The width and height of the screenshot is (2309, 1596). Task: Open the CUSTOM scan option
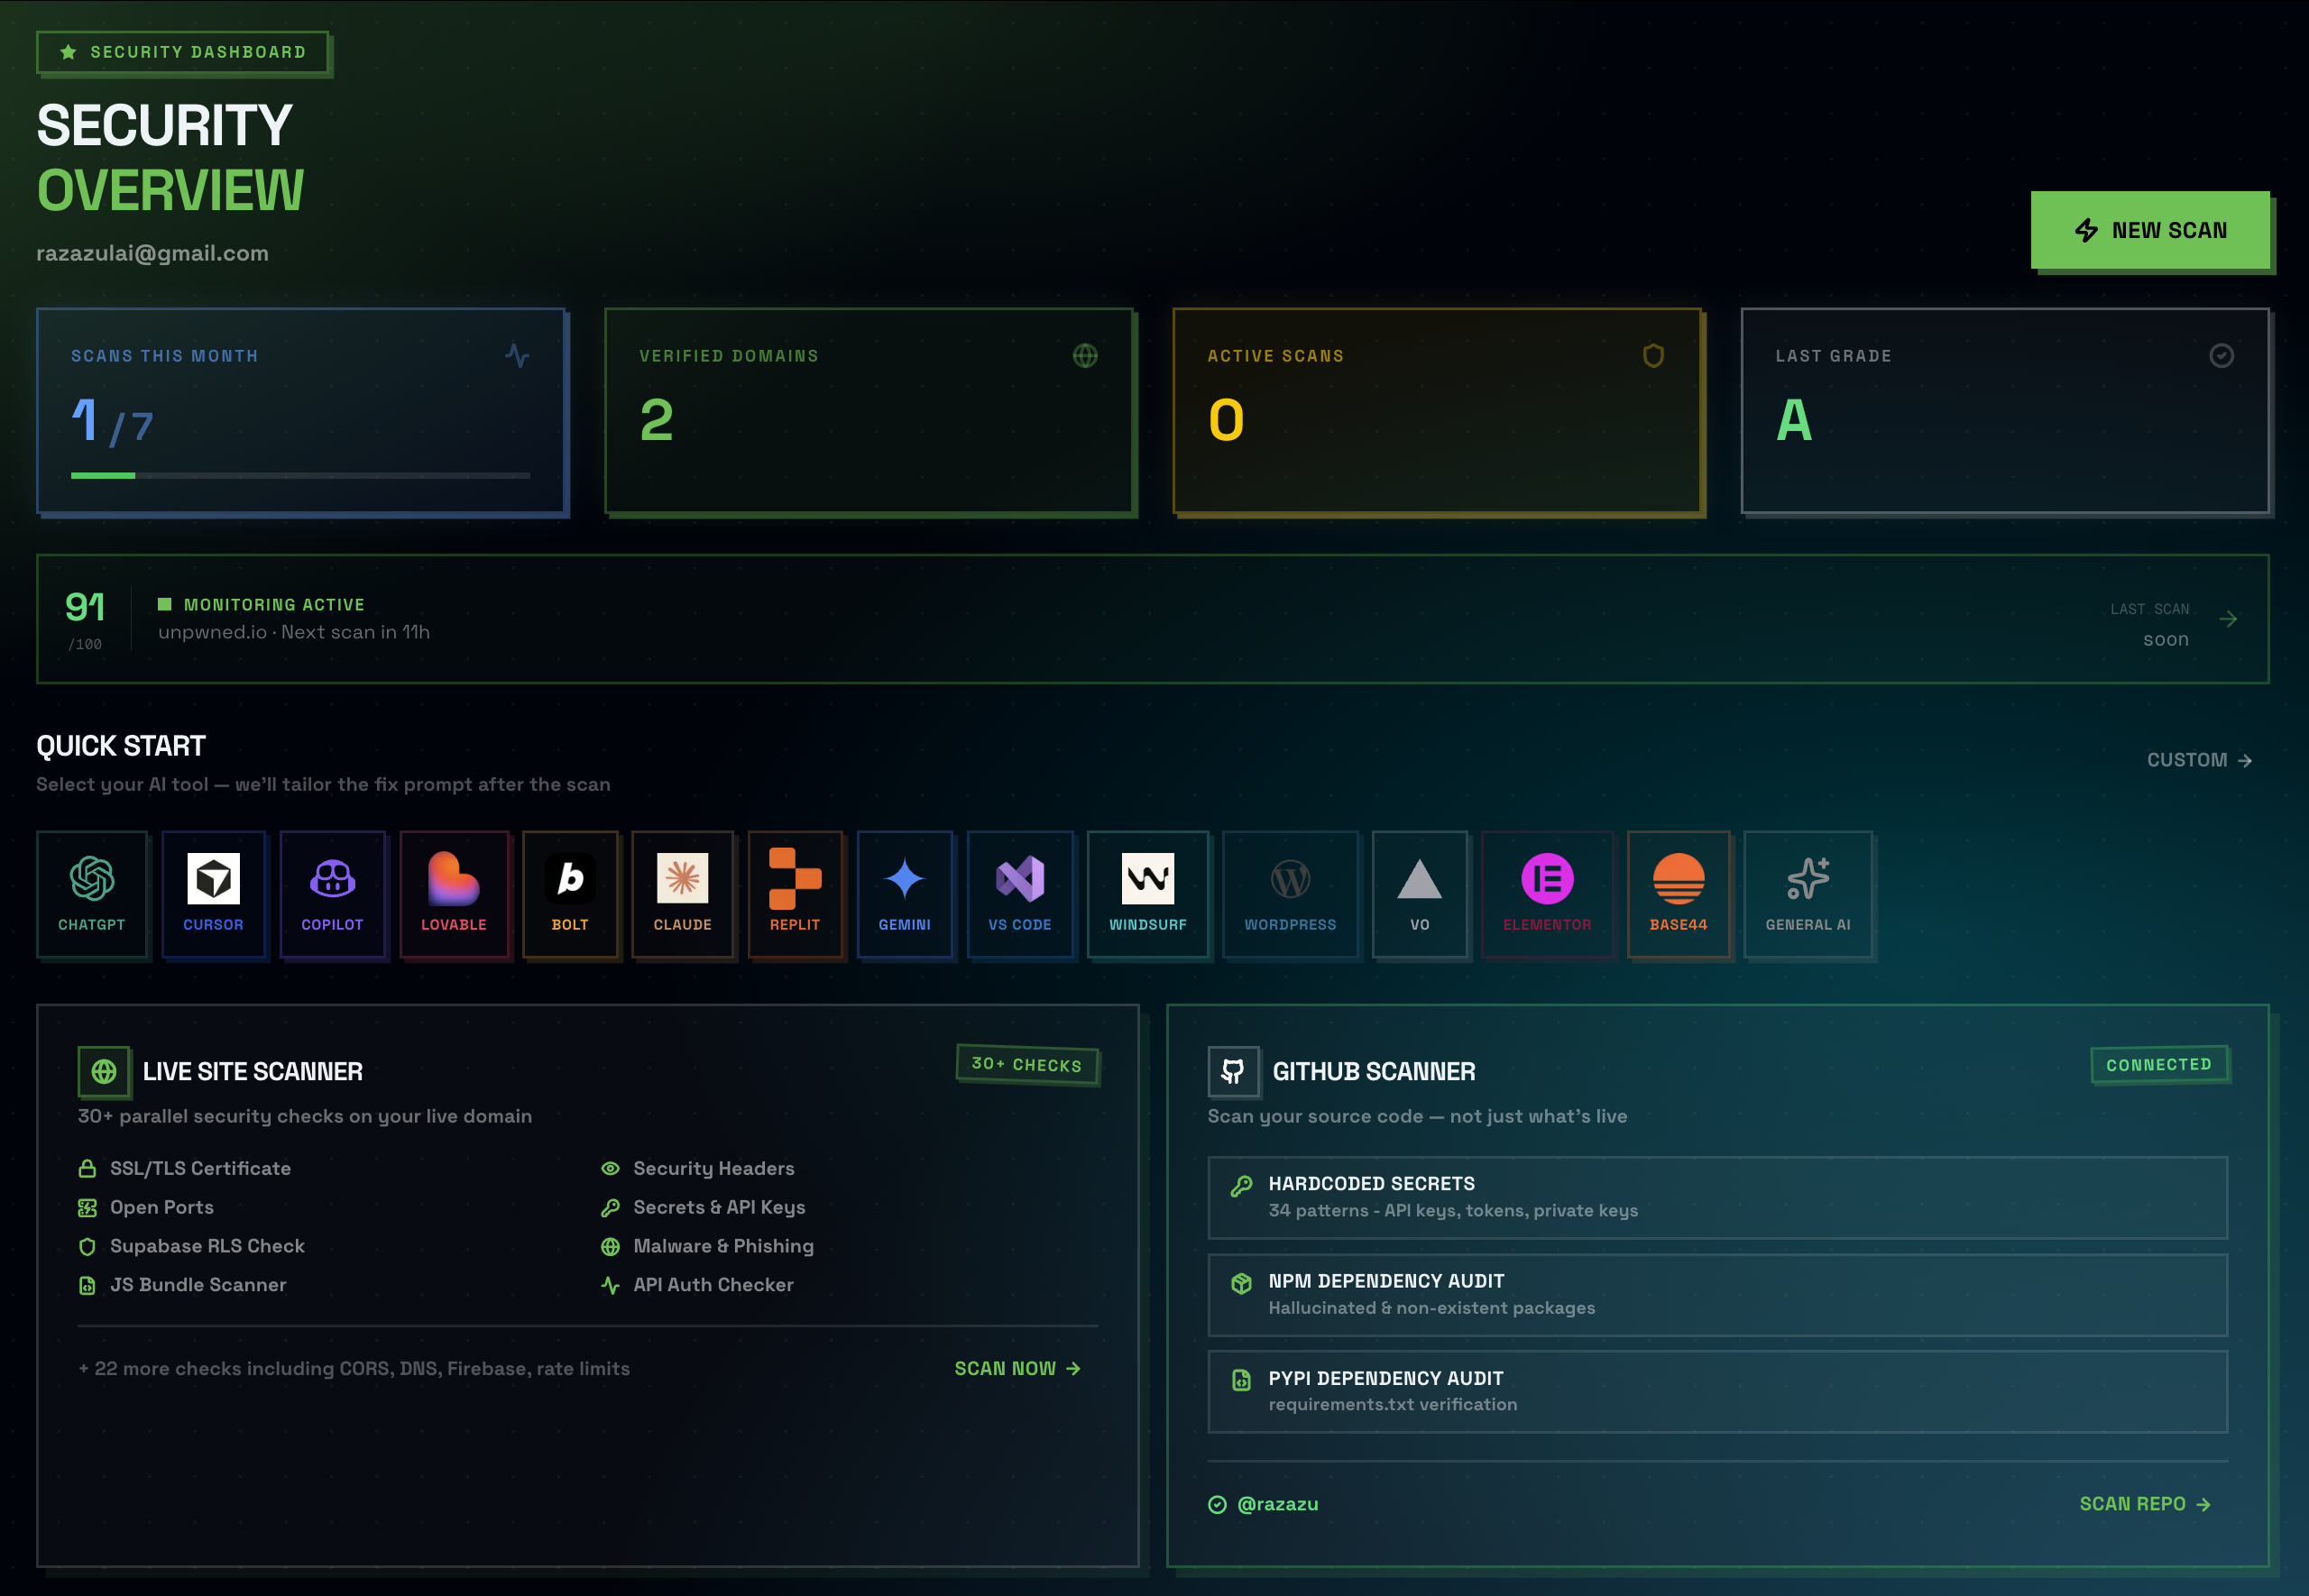(x=2198, y=760)
